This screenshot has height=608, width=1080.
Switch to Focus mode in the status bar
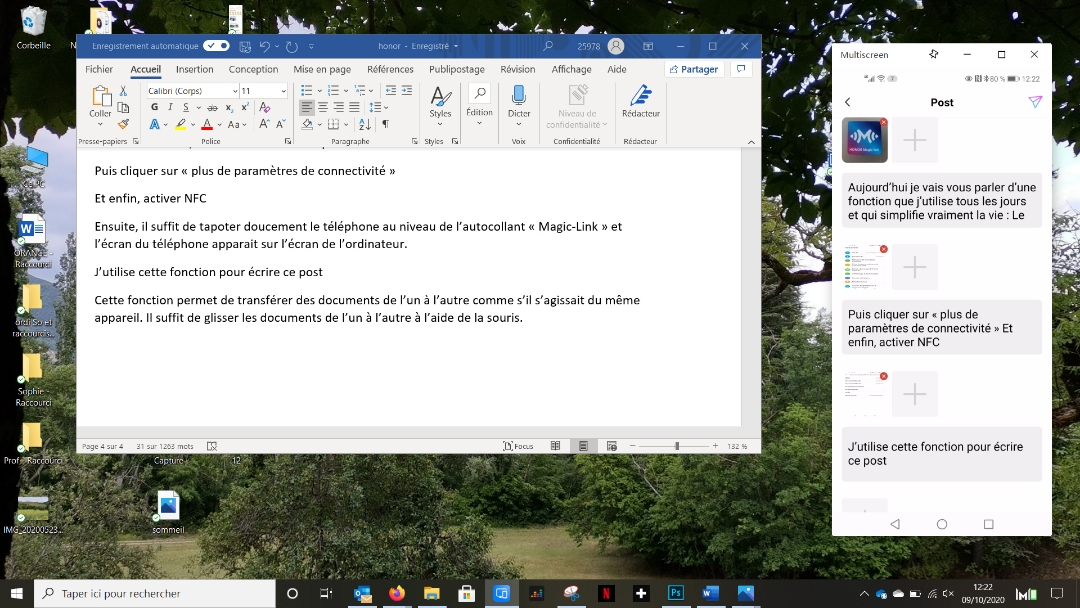tap(518, 446)
